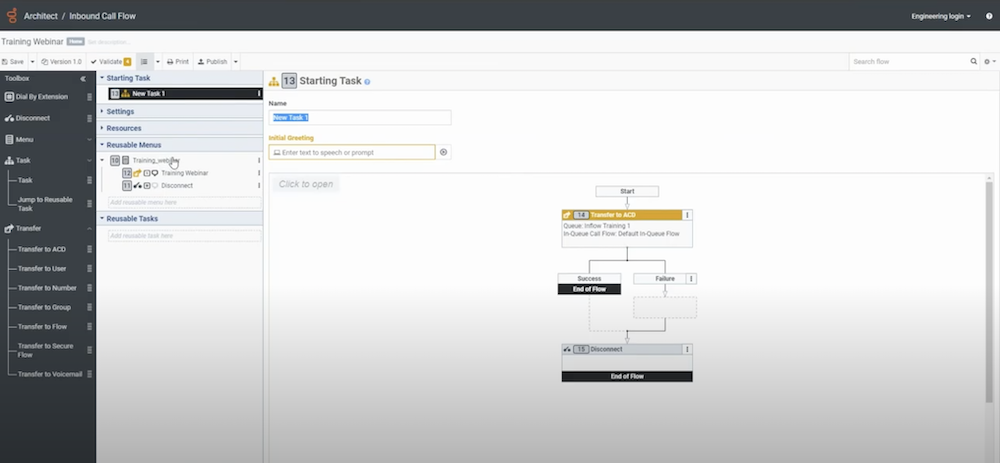Image resolution: width=1000 pixels, height=463 pixels.
Task: Focus the Initial Greeting text field
Action: coord(352,152)
